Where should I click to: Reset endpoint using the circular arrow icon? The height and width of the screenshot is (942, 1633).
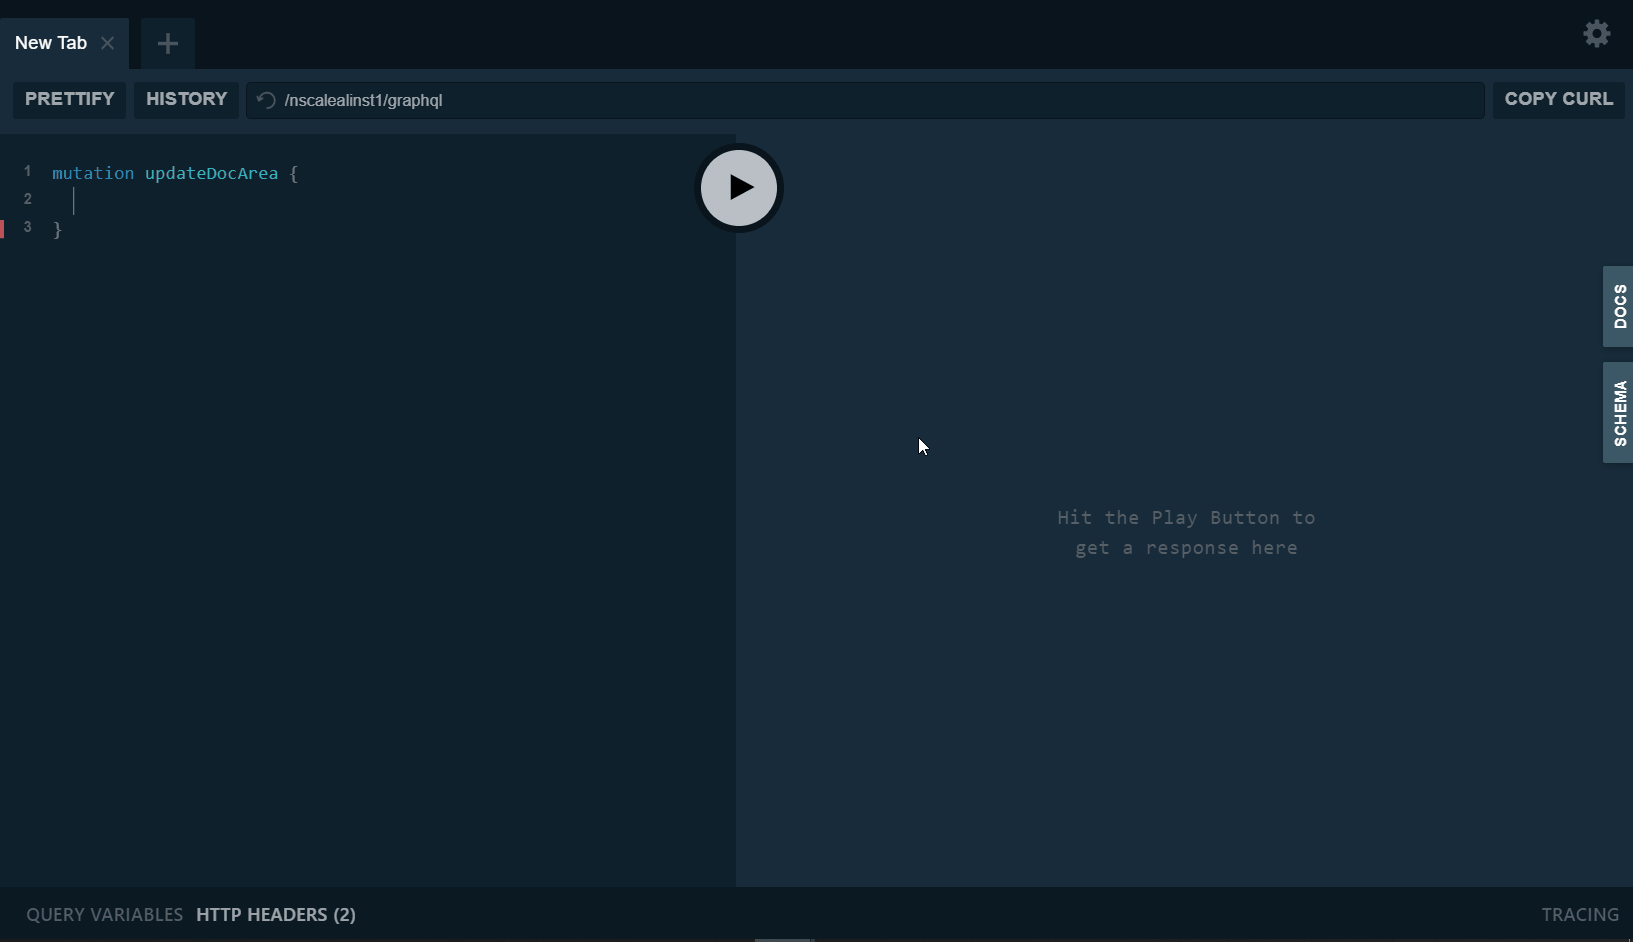pos(266,100)
